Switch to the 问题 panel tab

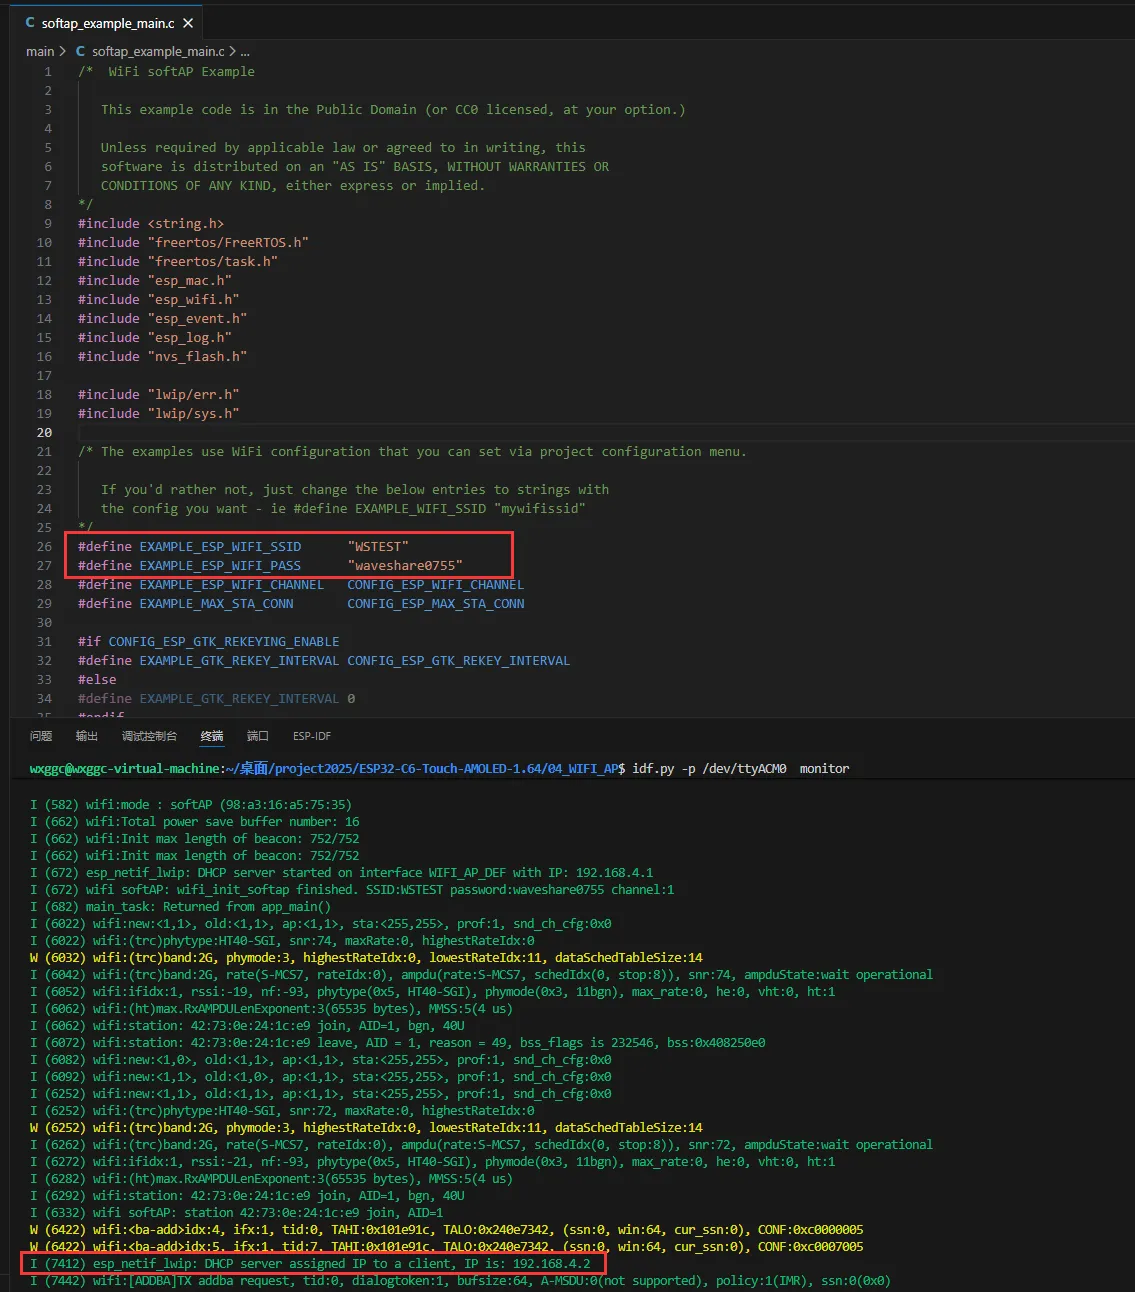(x=41, y=736)
